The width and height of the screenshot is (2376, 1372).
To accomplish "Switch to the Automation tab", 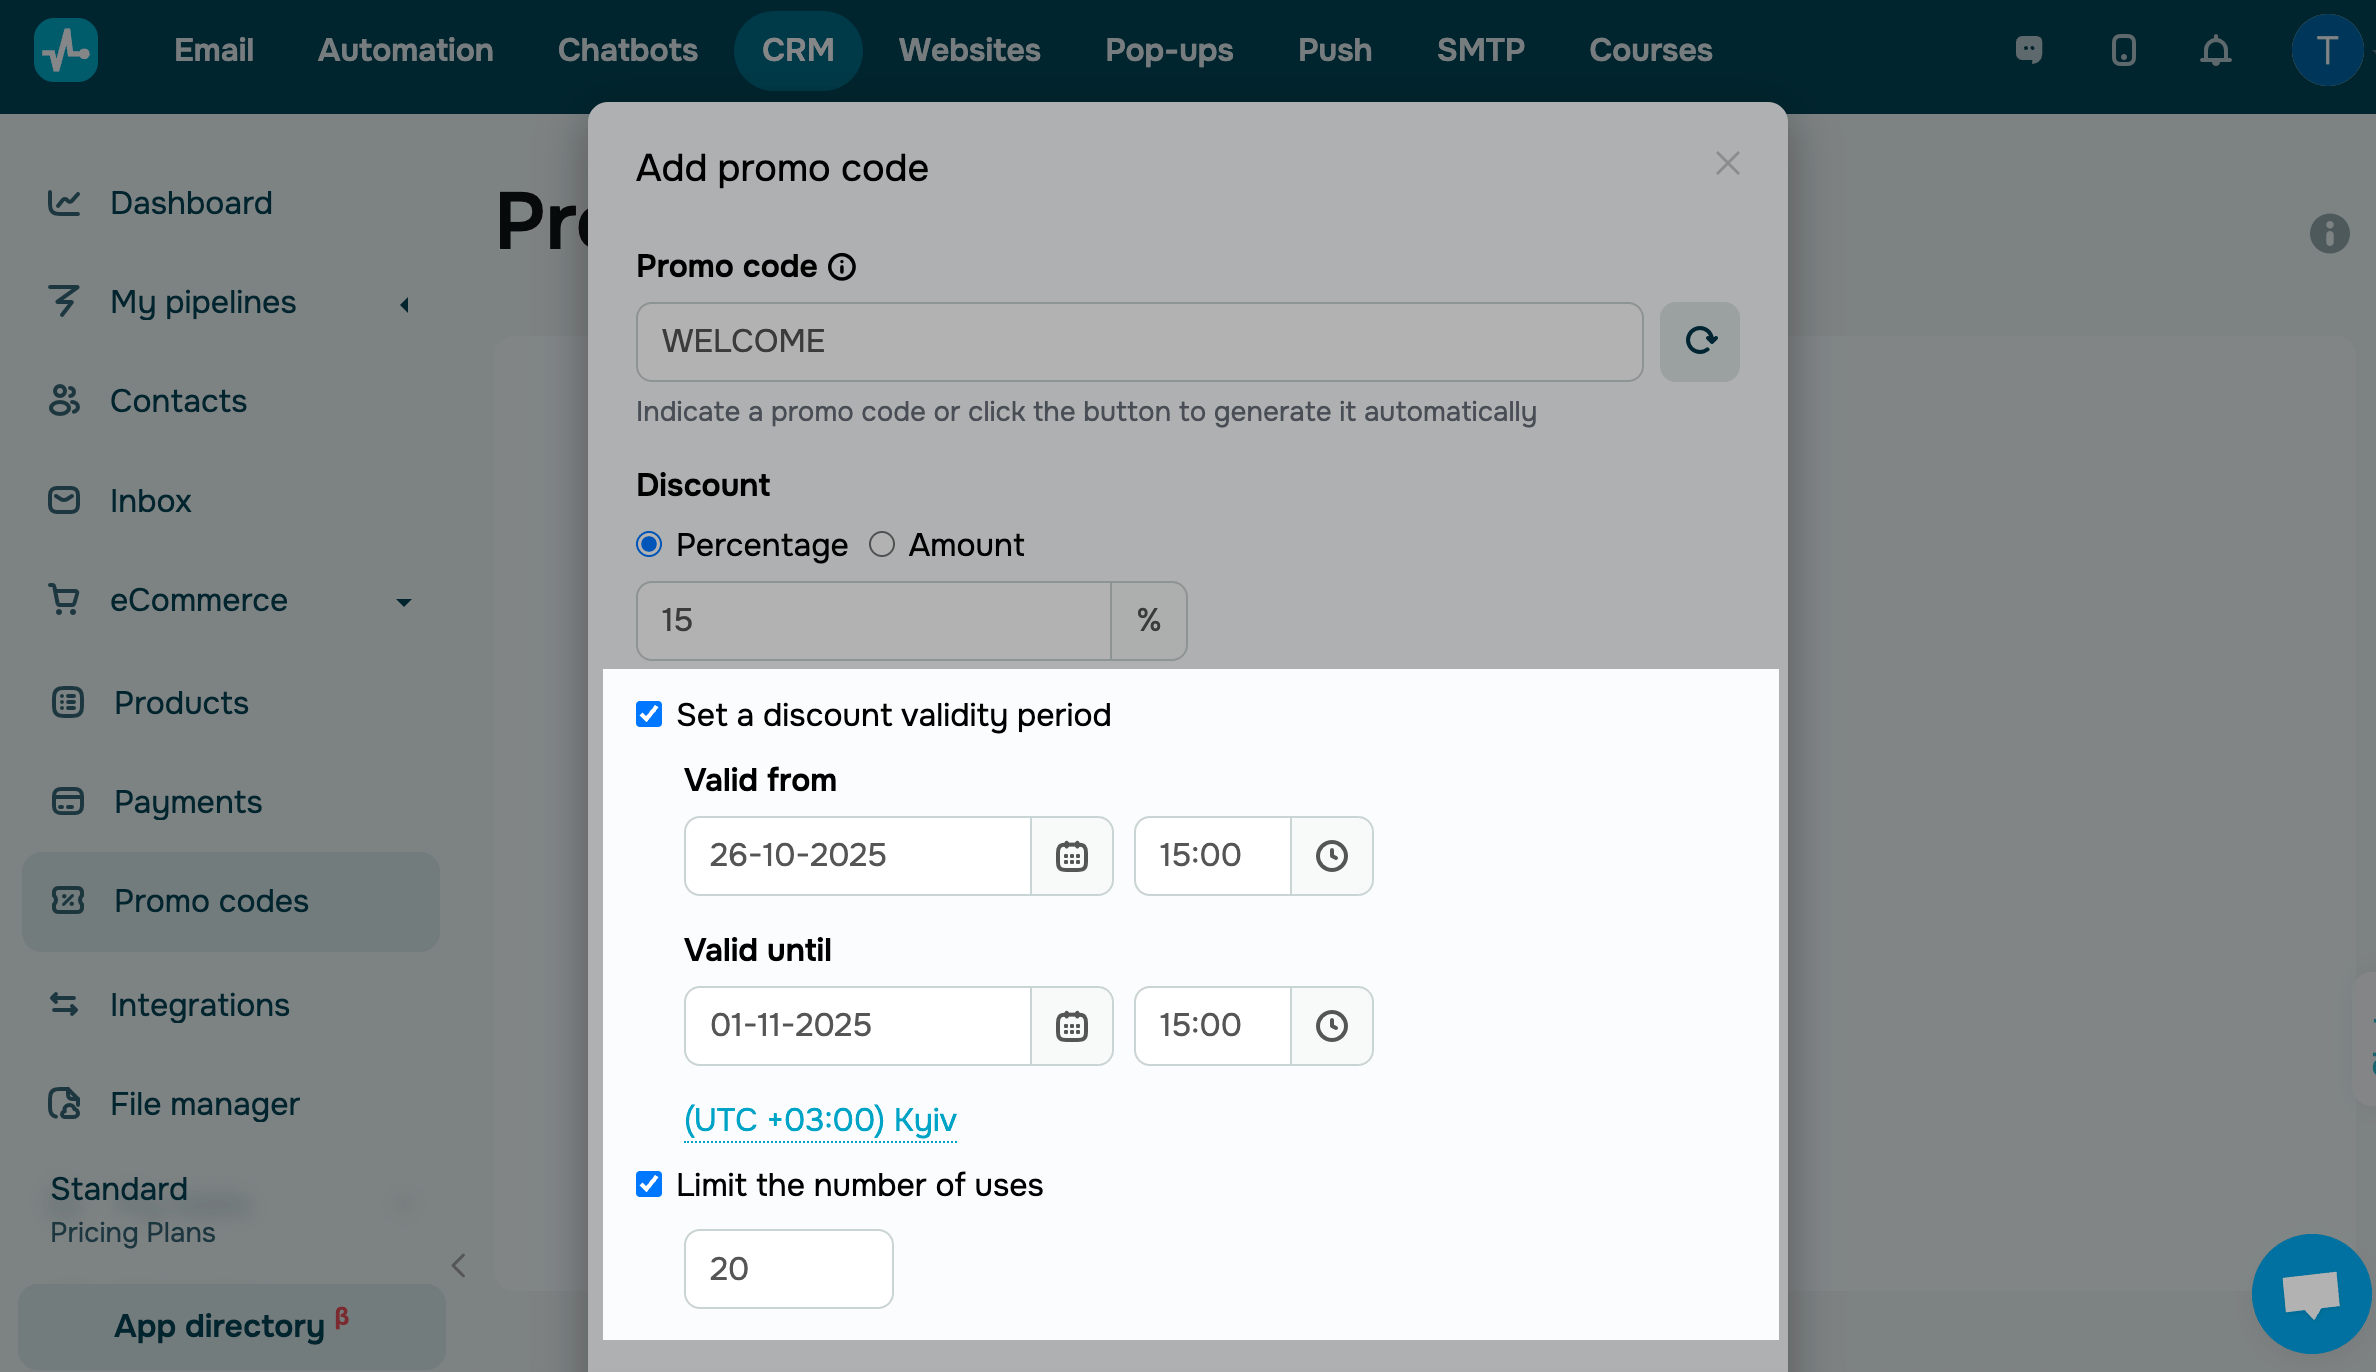I will 405,50.
